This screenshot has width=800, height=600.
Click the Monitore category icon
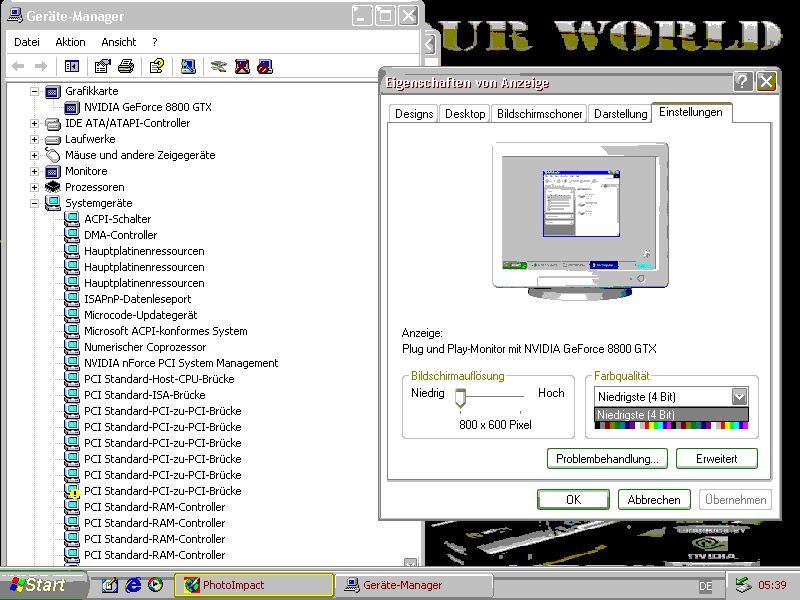pyautogui.click(x=53, y=171)
